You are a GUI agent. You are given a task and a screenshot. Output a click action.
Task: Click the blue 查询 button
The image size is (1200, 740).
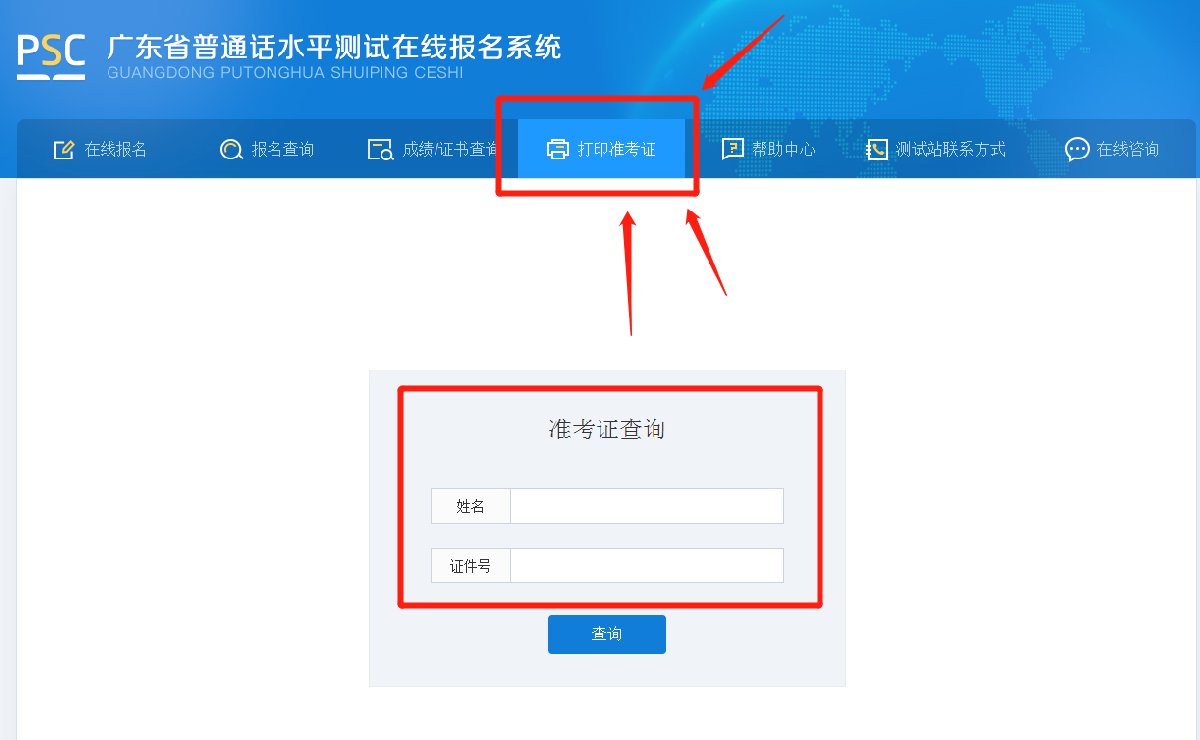[x=607, y=634]
